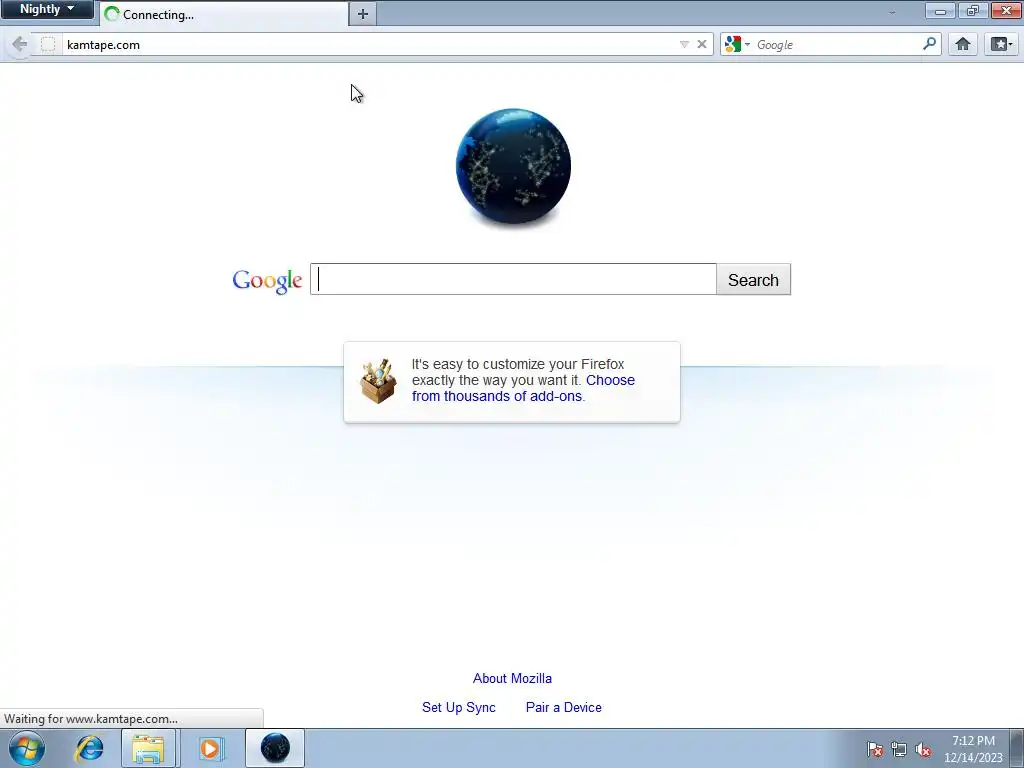Open Choose from thousands of add-ons link
Screen dimensions: 1024x768
coord(523,388)
